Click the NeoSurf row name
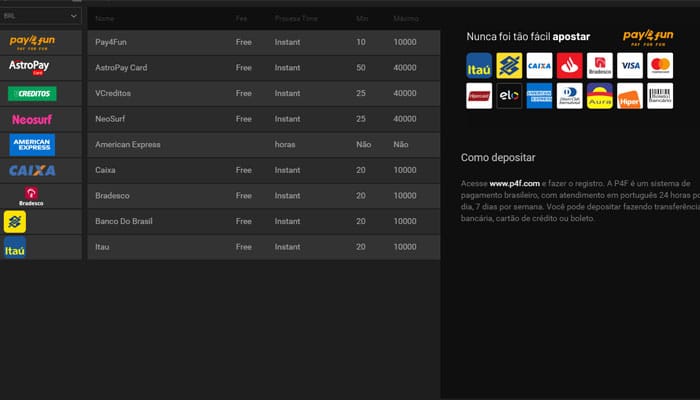The image size is (700, 400). (x=110, y=119)
